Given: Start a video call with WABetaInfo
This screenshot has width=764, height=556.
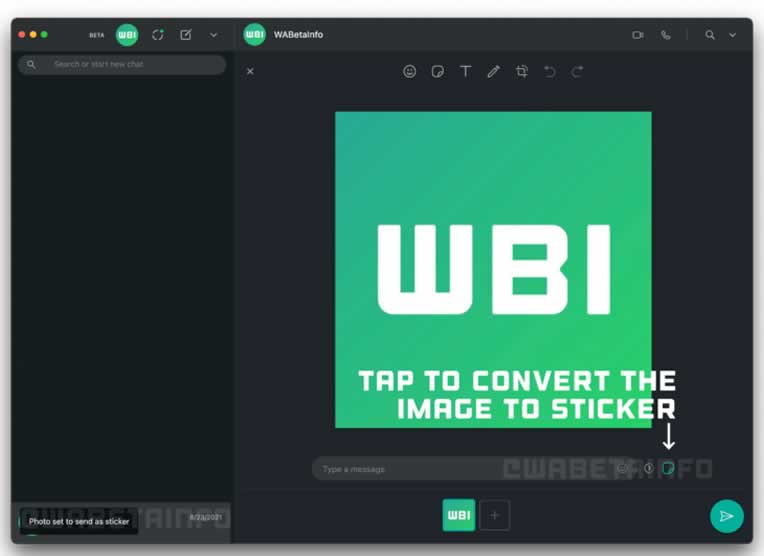Looking at the screenshot, I should [x=637, y=35].
